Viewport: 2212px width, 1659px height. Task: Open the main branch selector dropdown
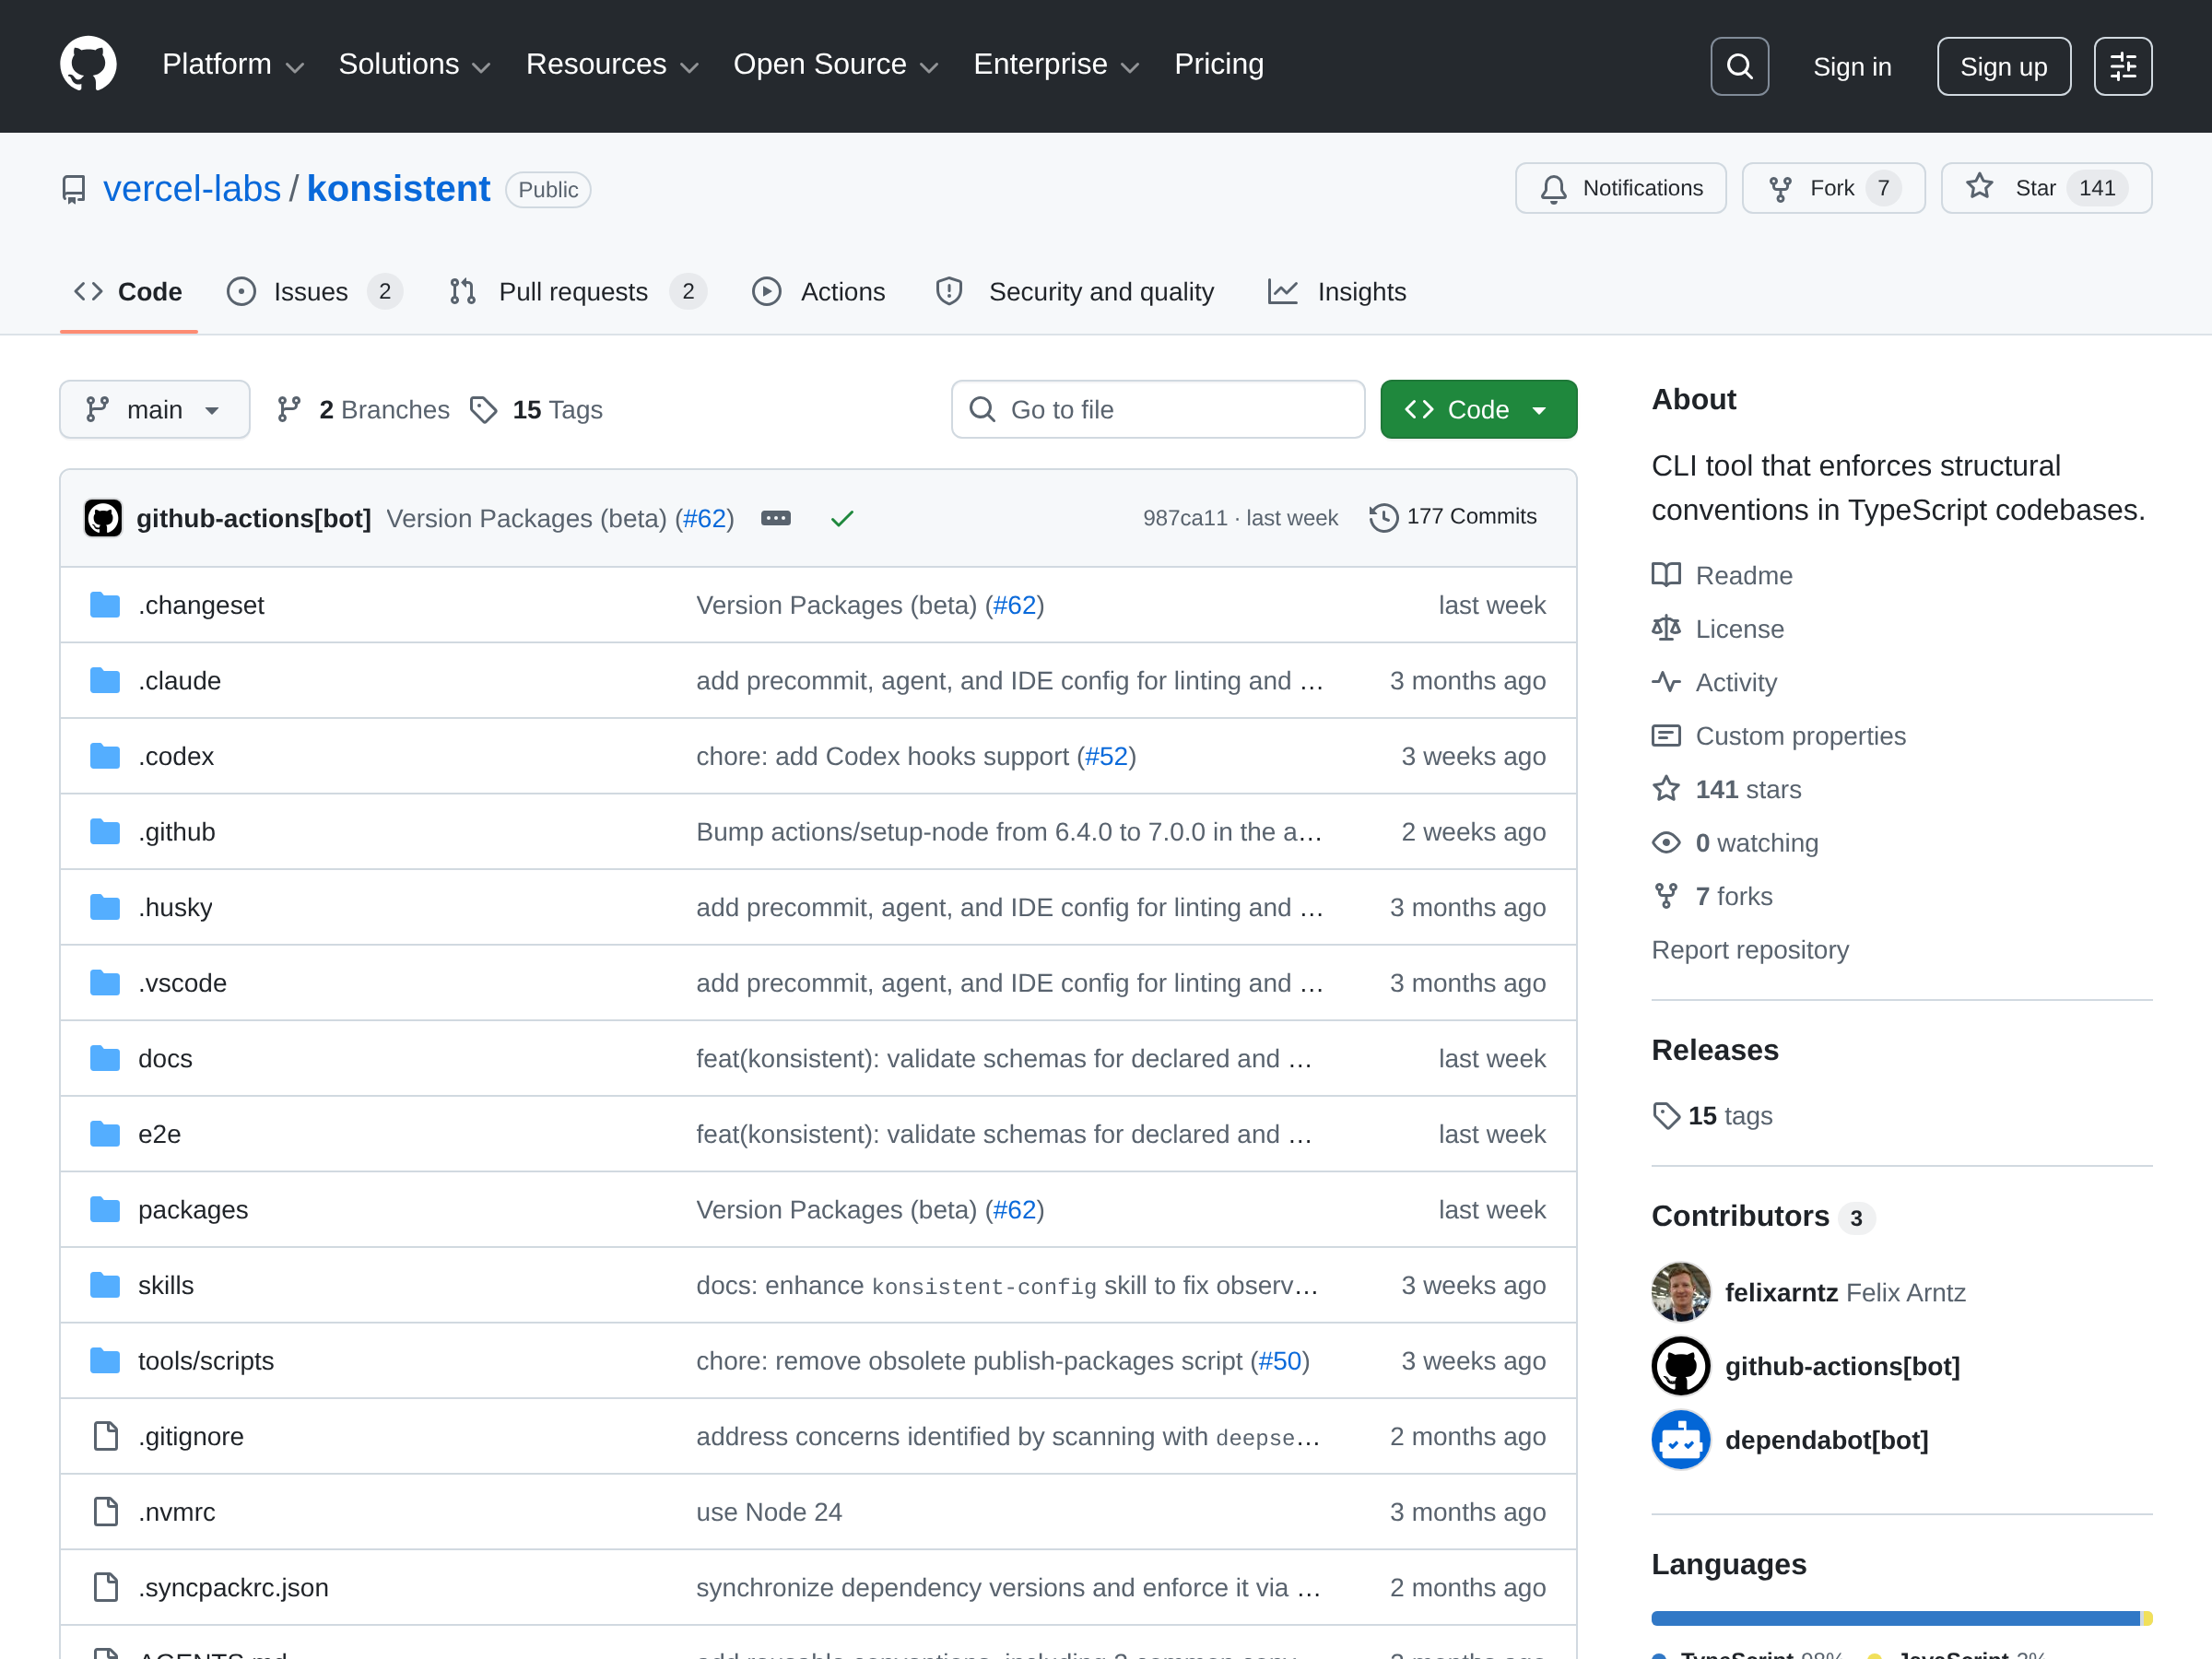155,409
